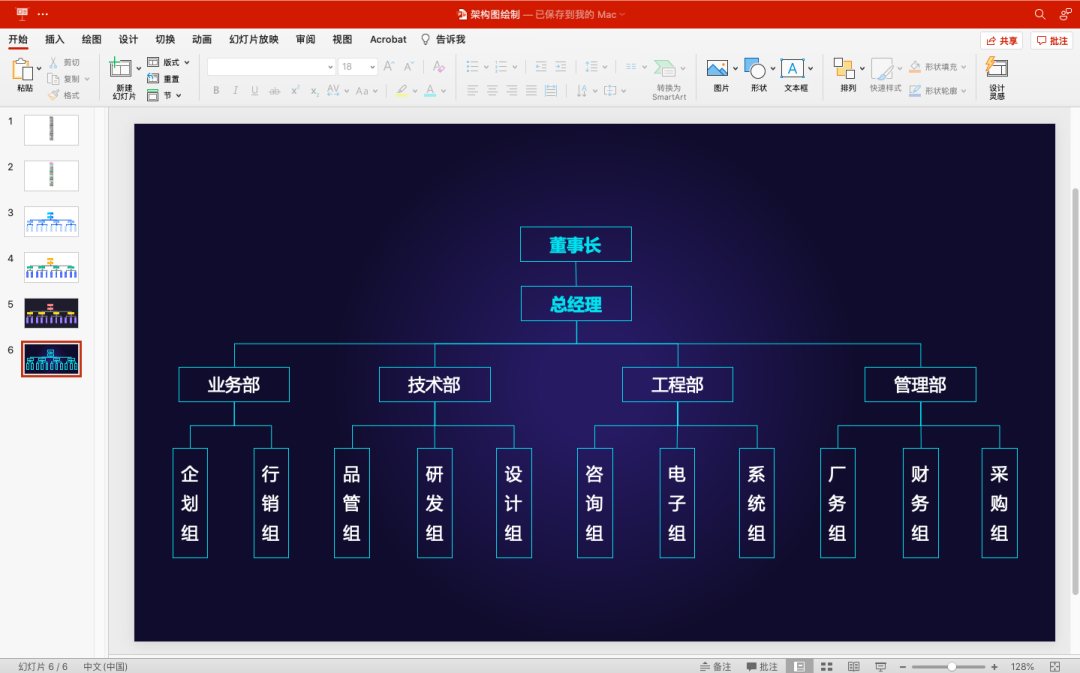The width and height of the screenshot is (1080, 673).
Task: Toggle subscript formatting
Action: [314, 90]
